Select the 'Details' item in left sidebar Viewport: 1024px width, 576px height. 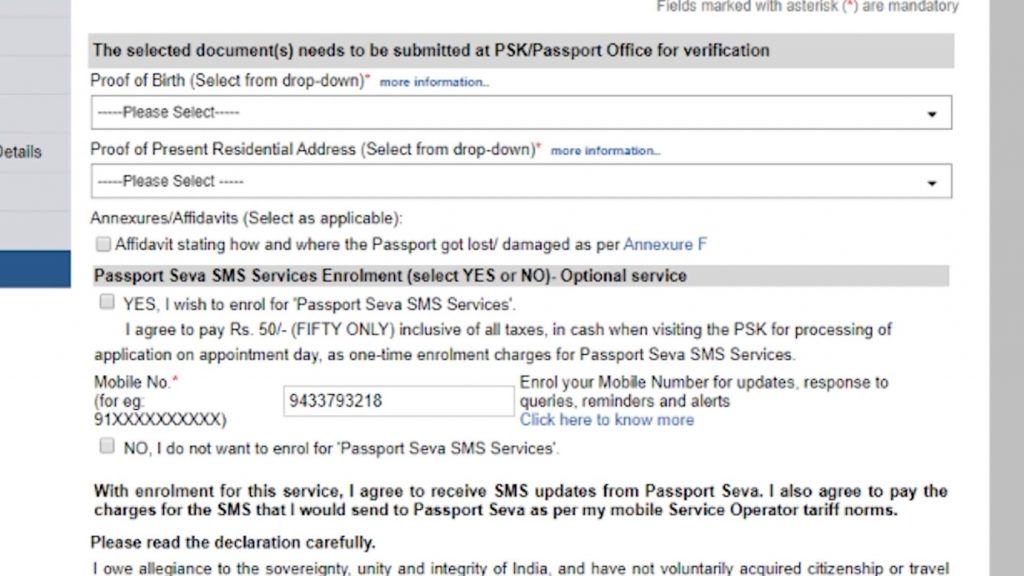[x=20, y=152]
